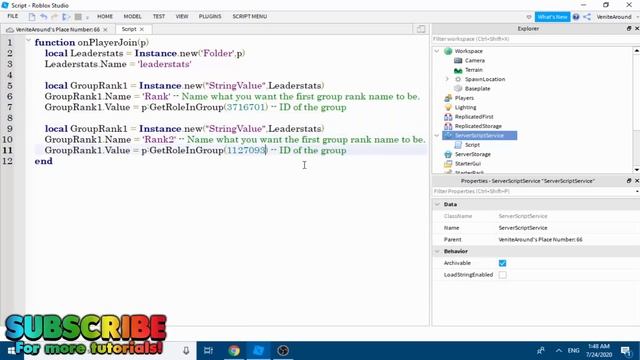This screenshot has width=640, height=360.
Task: Switch to the MODEL ribbon tab
Action: pyautogui.click(x=132, y=16)
